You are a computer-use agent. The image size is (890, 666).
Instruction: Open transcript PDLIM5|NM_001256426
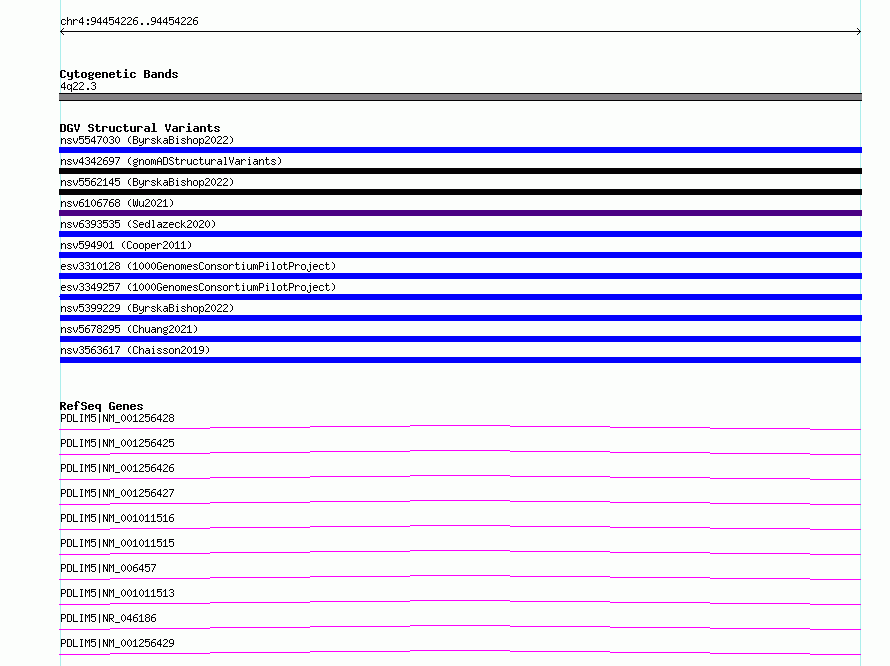(x=117, y=468)
